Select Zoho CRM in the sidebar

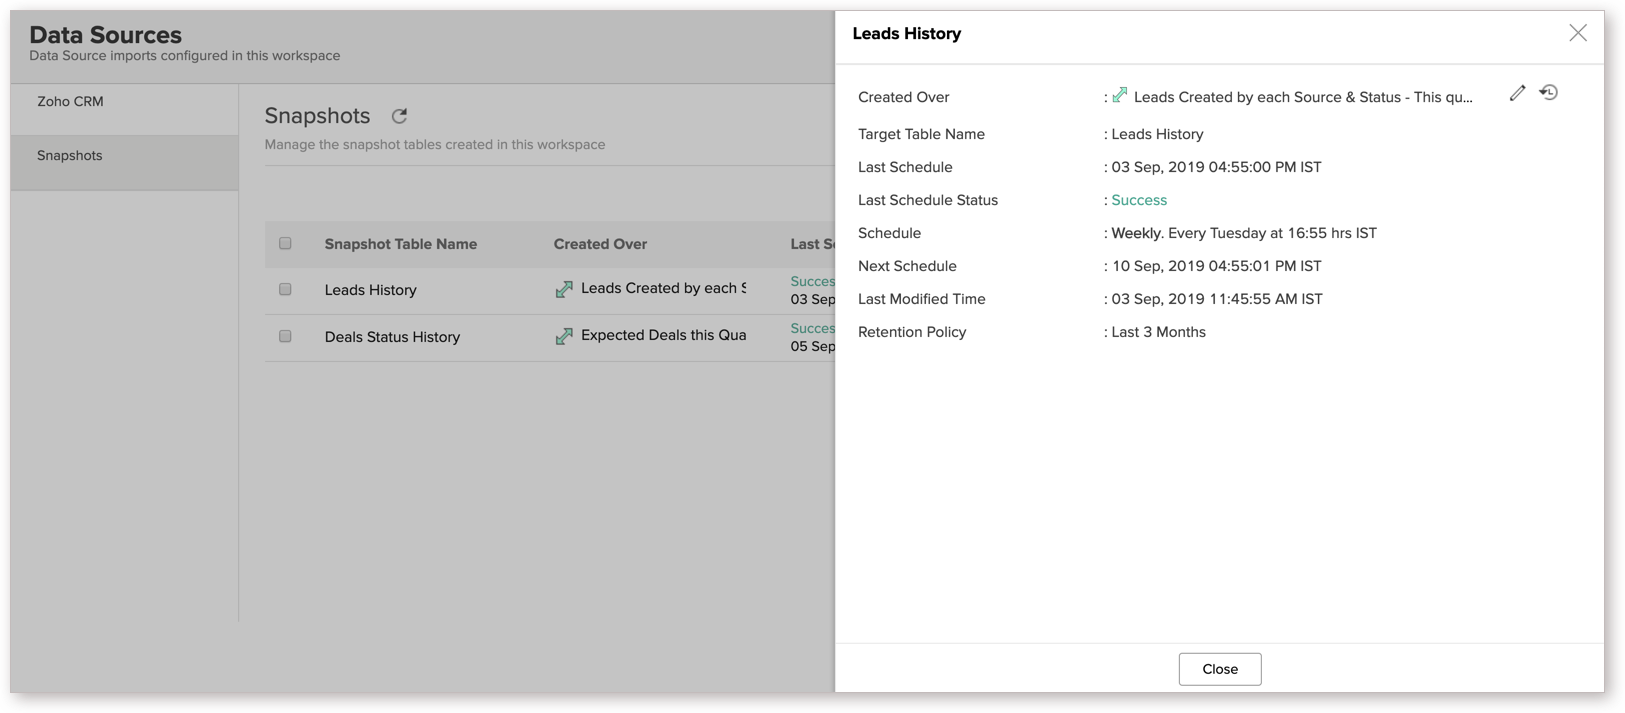pyautogui.click(x=70, y=102)
